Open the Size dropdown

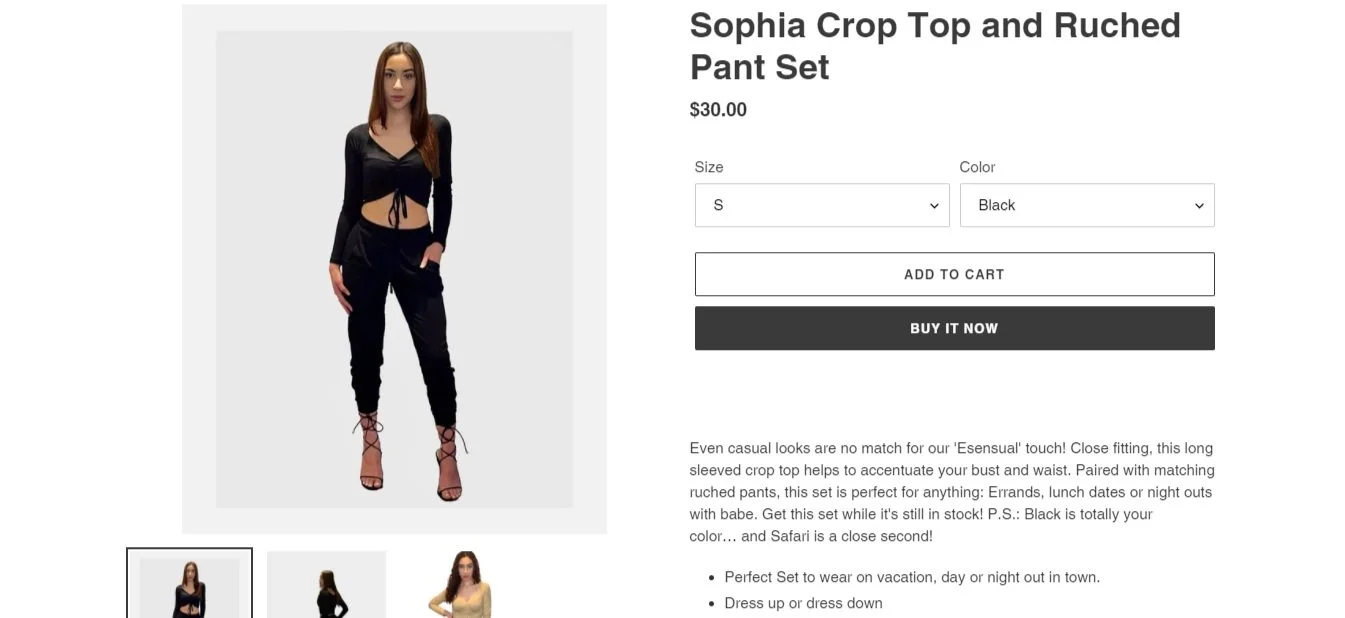click(x=822, y=205)
